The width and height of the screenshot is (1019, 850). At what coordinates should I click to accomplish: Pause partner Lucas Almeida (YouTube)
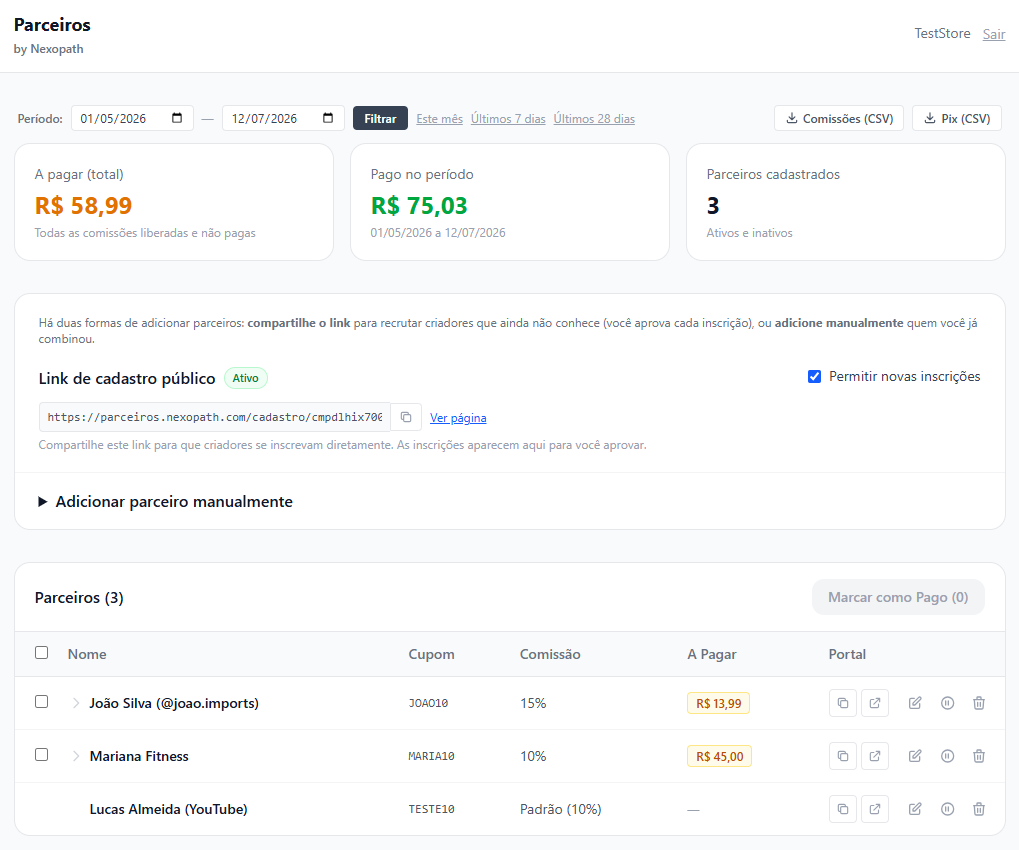[948, 809]
